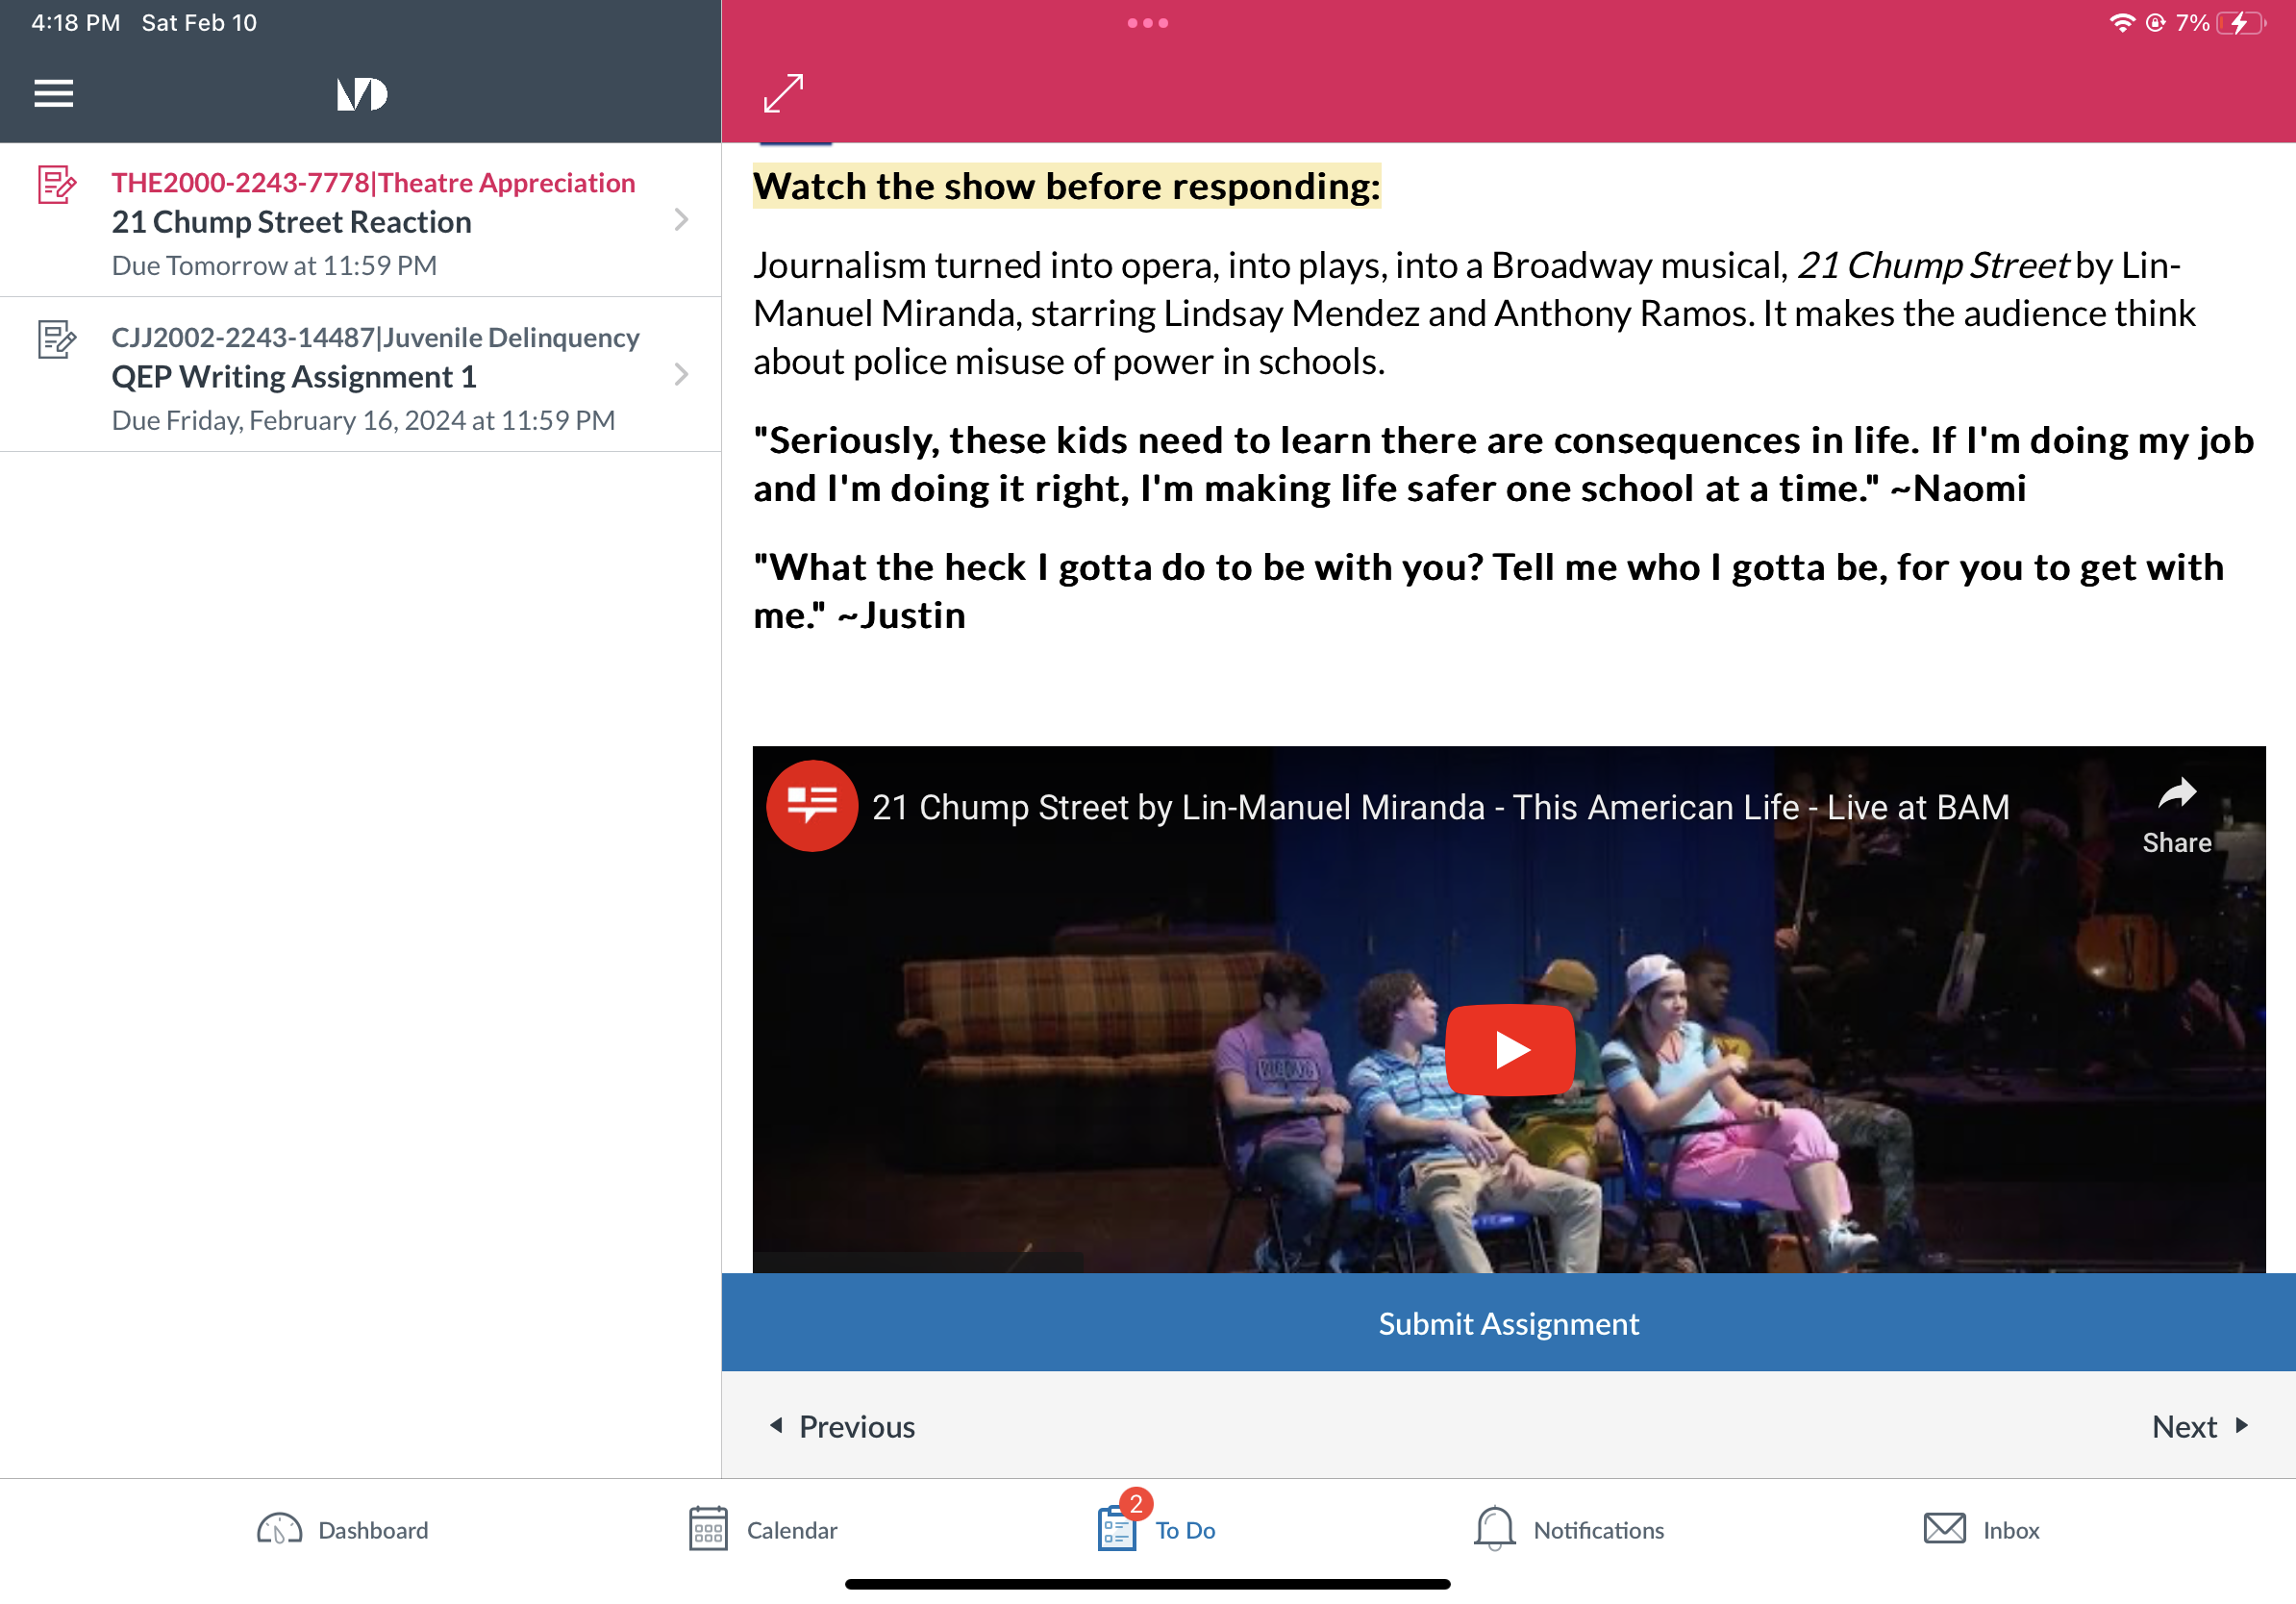Tap the 'Watch the show before responding:' heading
2296x1604 pixels.
tap(1067, 187)
